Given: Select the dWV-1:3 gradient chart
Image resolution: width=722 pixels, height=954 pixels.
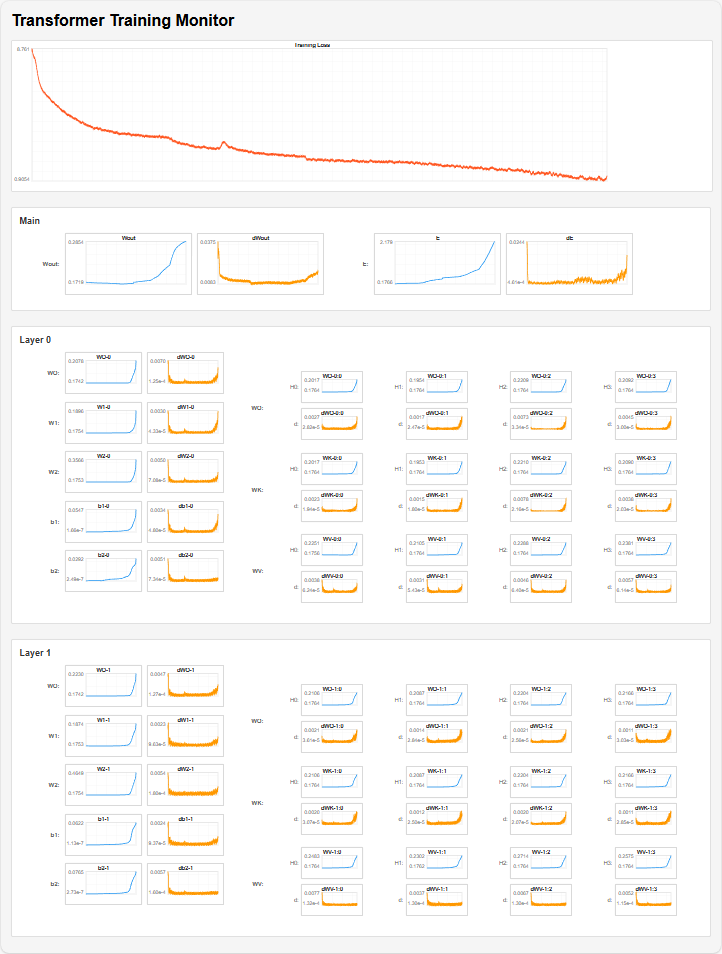Looking at the screenshot, I should pyautogui.click(x=645, y=900).
